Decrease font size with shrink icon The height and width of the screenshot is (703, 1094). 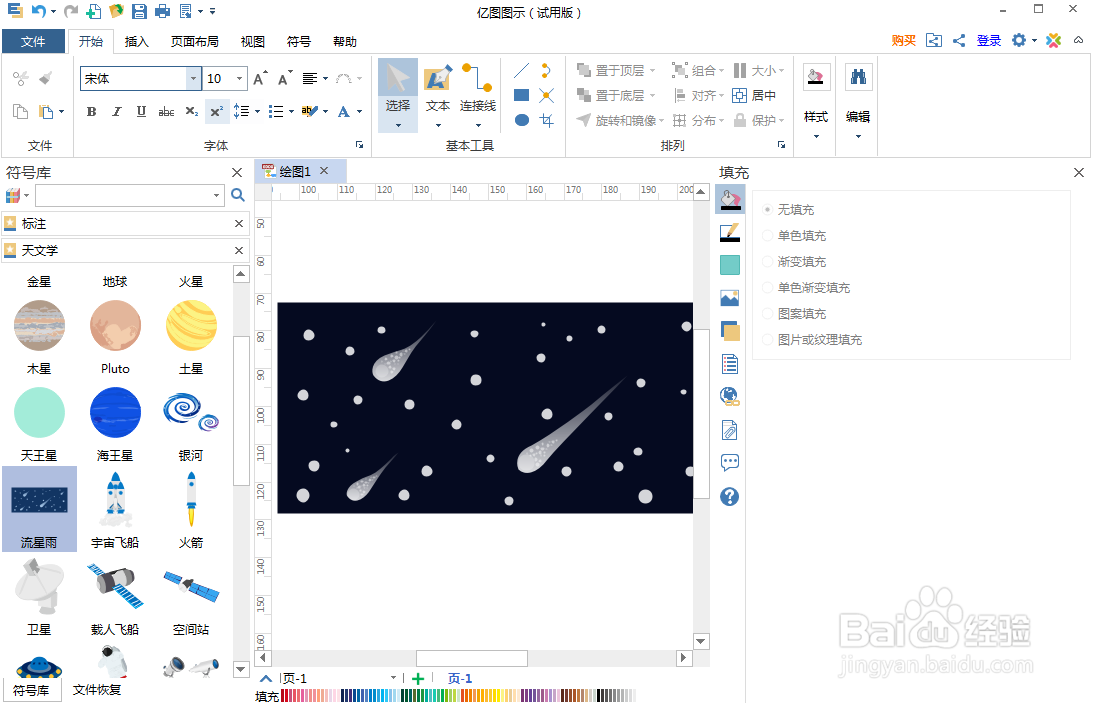pos(285,79)
